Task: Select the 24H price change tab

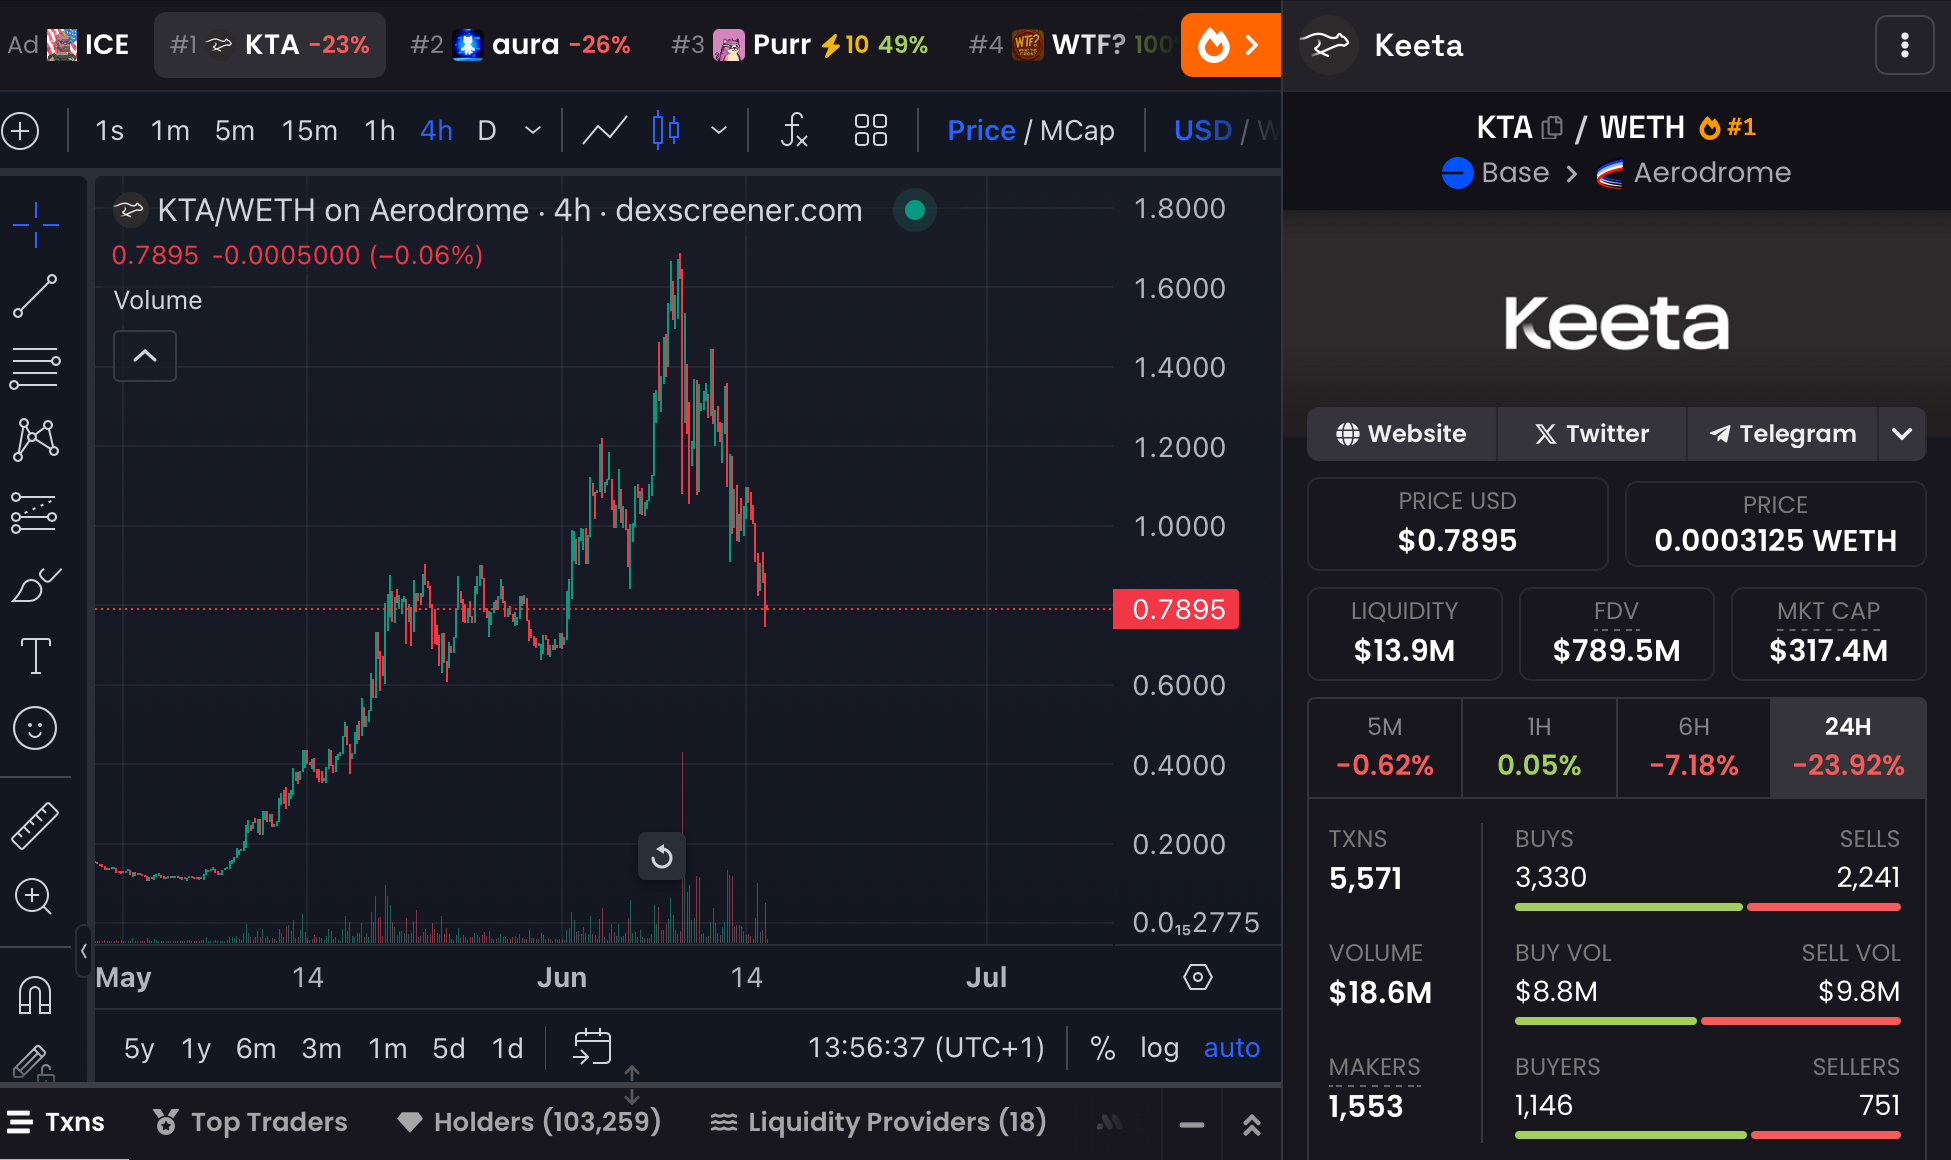Action: coord(1848,748)
